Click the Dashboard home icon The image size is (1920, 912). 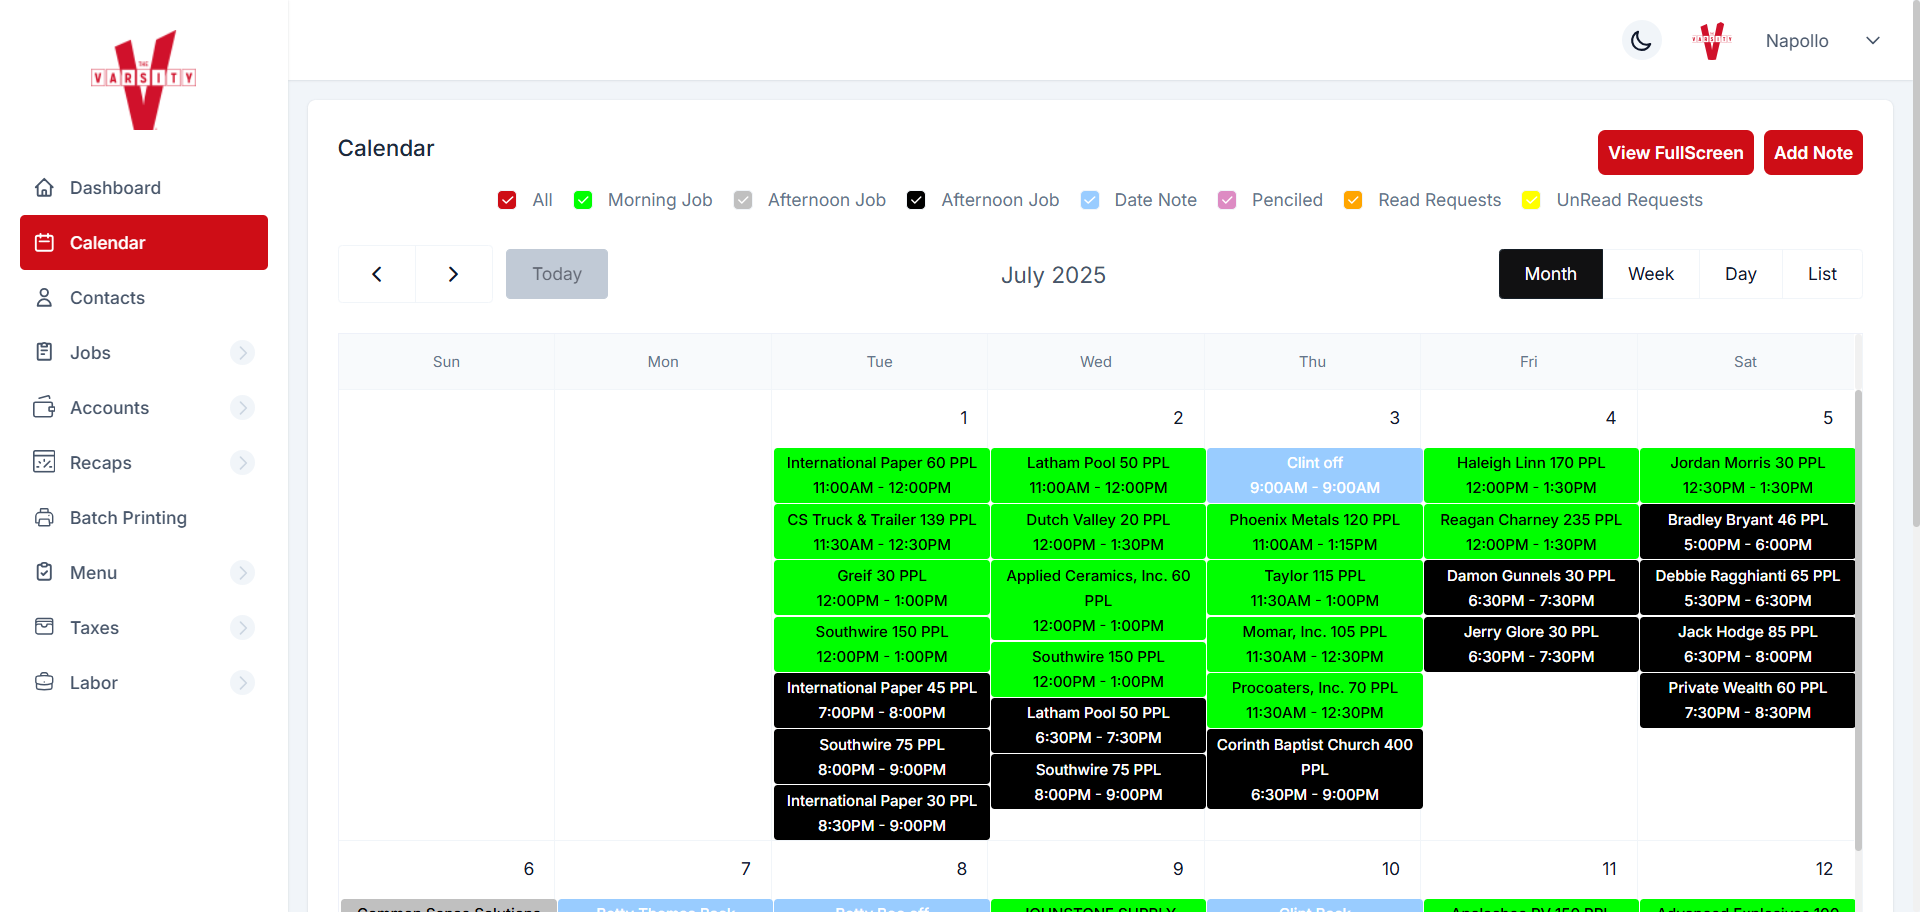pos(44,188)
